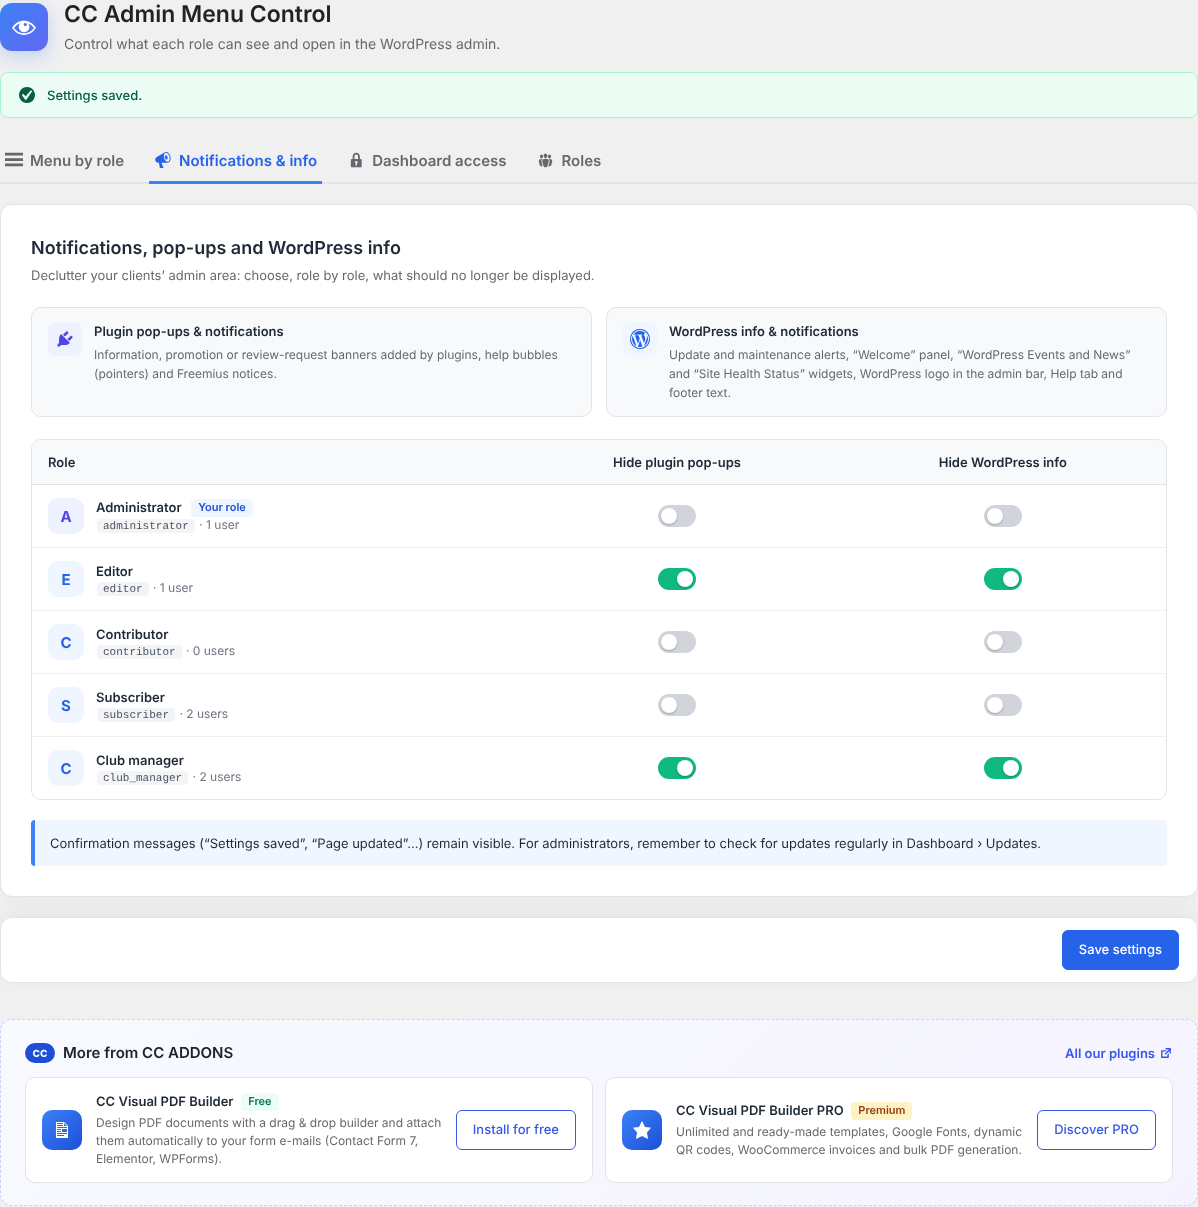This screenshot has width=1198, height=1207.
Task: Click the Your role badge
Action: (x=222, y=507)
